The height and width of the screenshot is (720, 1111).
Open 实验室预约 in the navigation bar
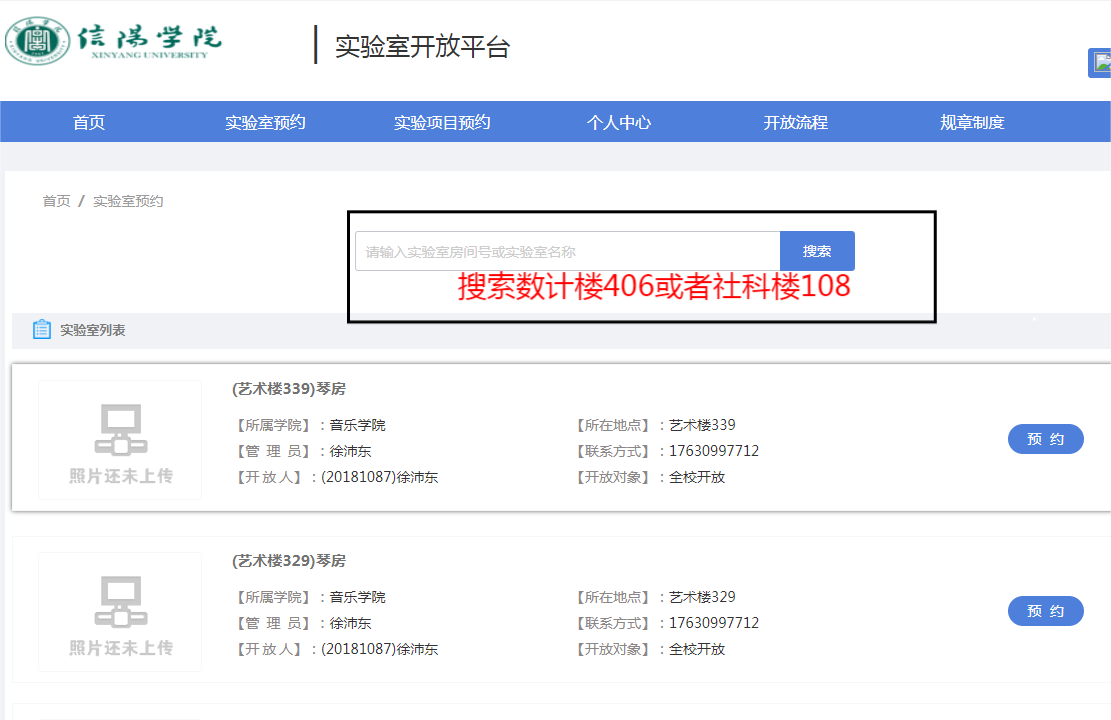tap(265, 123)
